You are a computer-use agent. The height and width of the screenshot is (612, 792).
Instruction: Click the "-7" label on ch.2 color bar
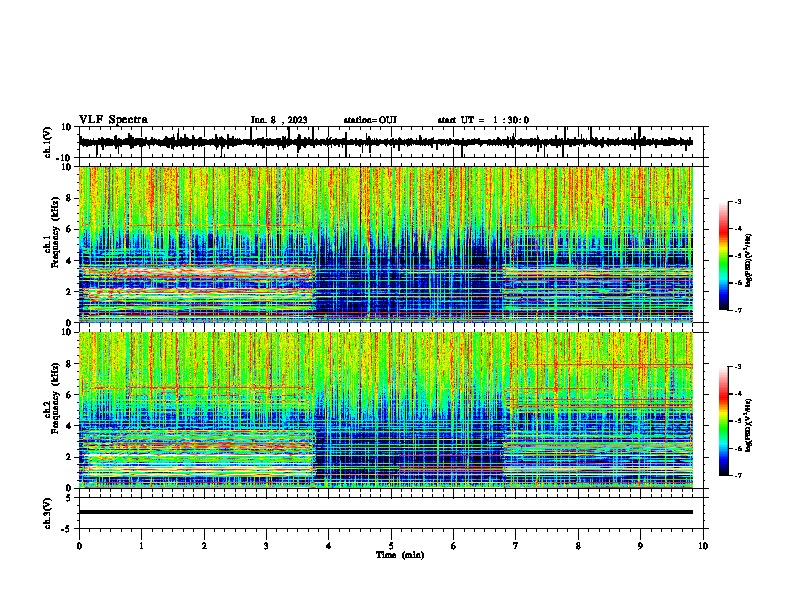pos(737,476)
